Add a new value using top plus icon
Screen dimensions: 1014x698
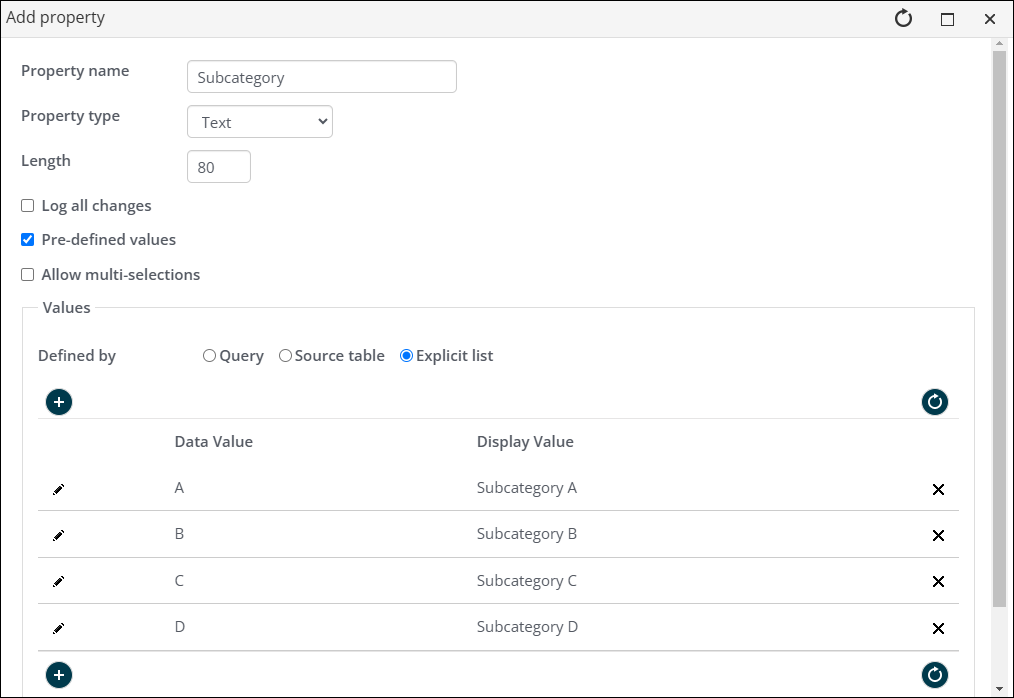(x=59, y=402)
